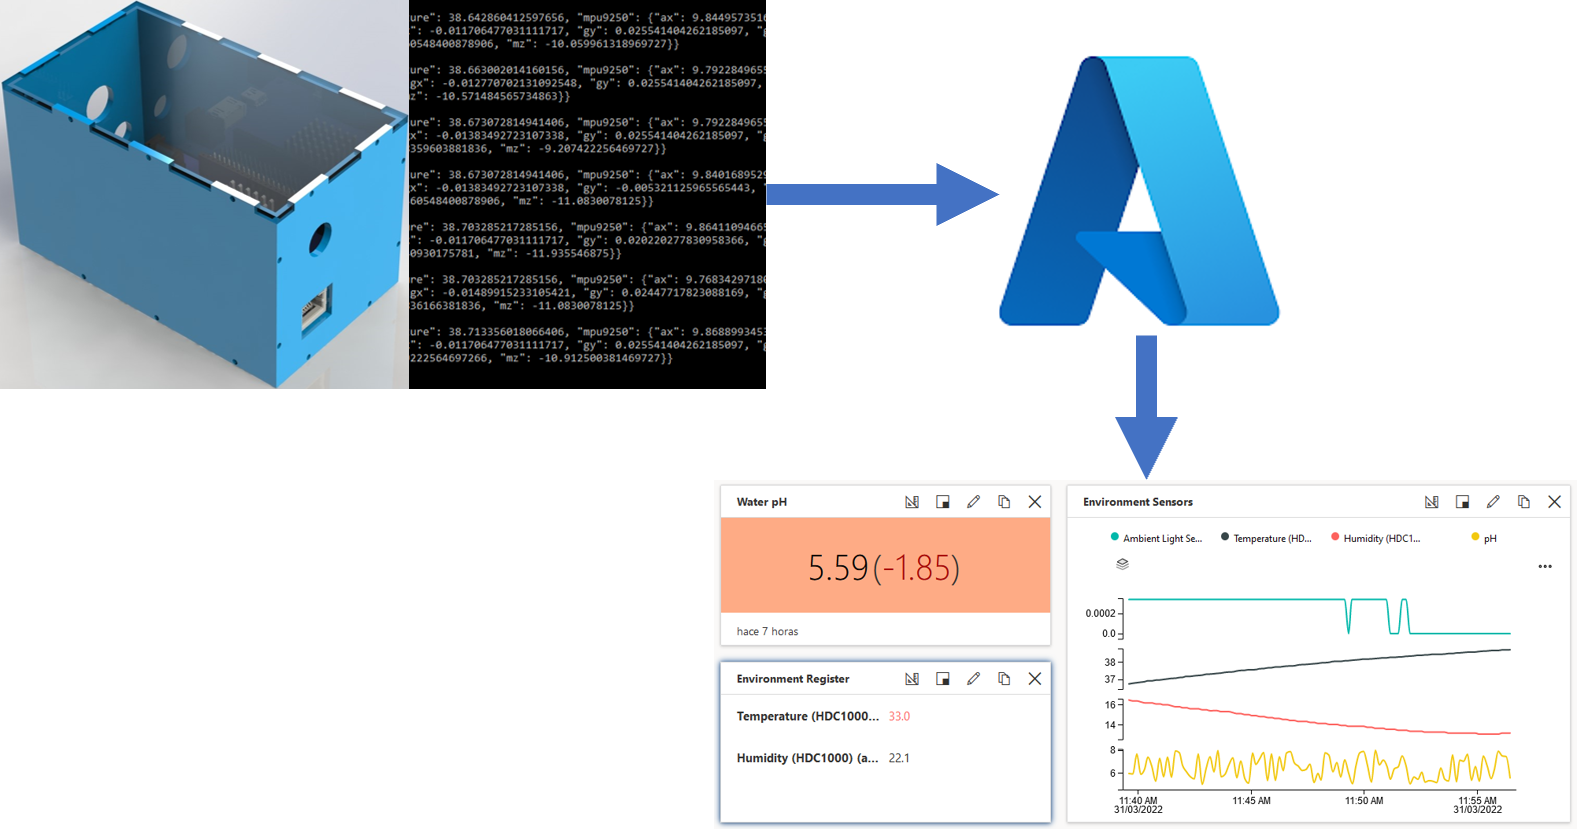This screenshot has height=829, width=1577.
Task: Change the size of Environment Register tile
Action: [942, 679]
